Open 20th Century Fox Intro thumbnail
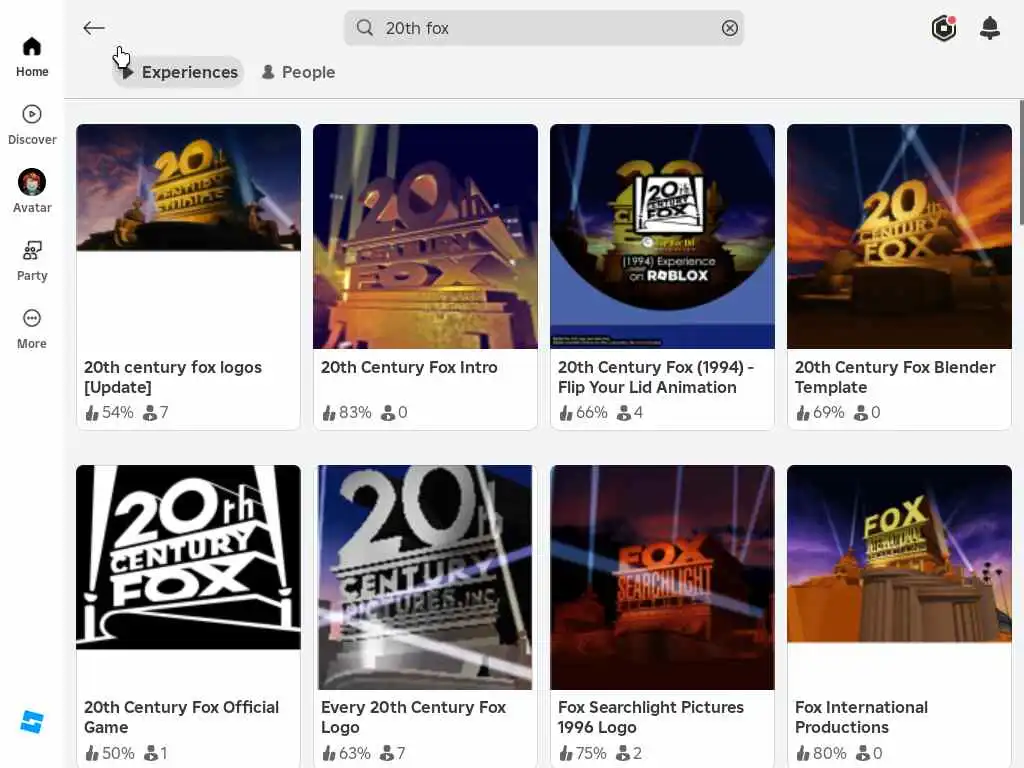 coord(425,236)
